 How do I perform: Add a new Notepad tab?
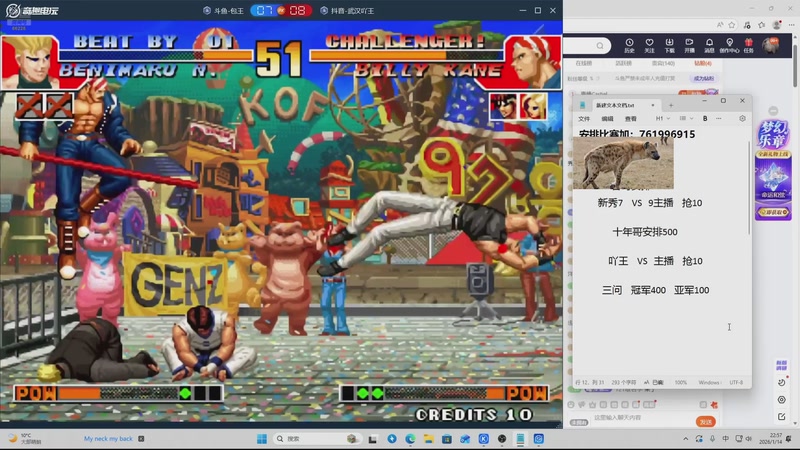tap(671, 105)
